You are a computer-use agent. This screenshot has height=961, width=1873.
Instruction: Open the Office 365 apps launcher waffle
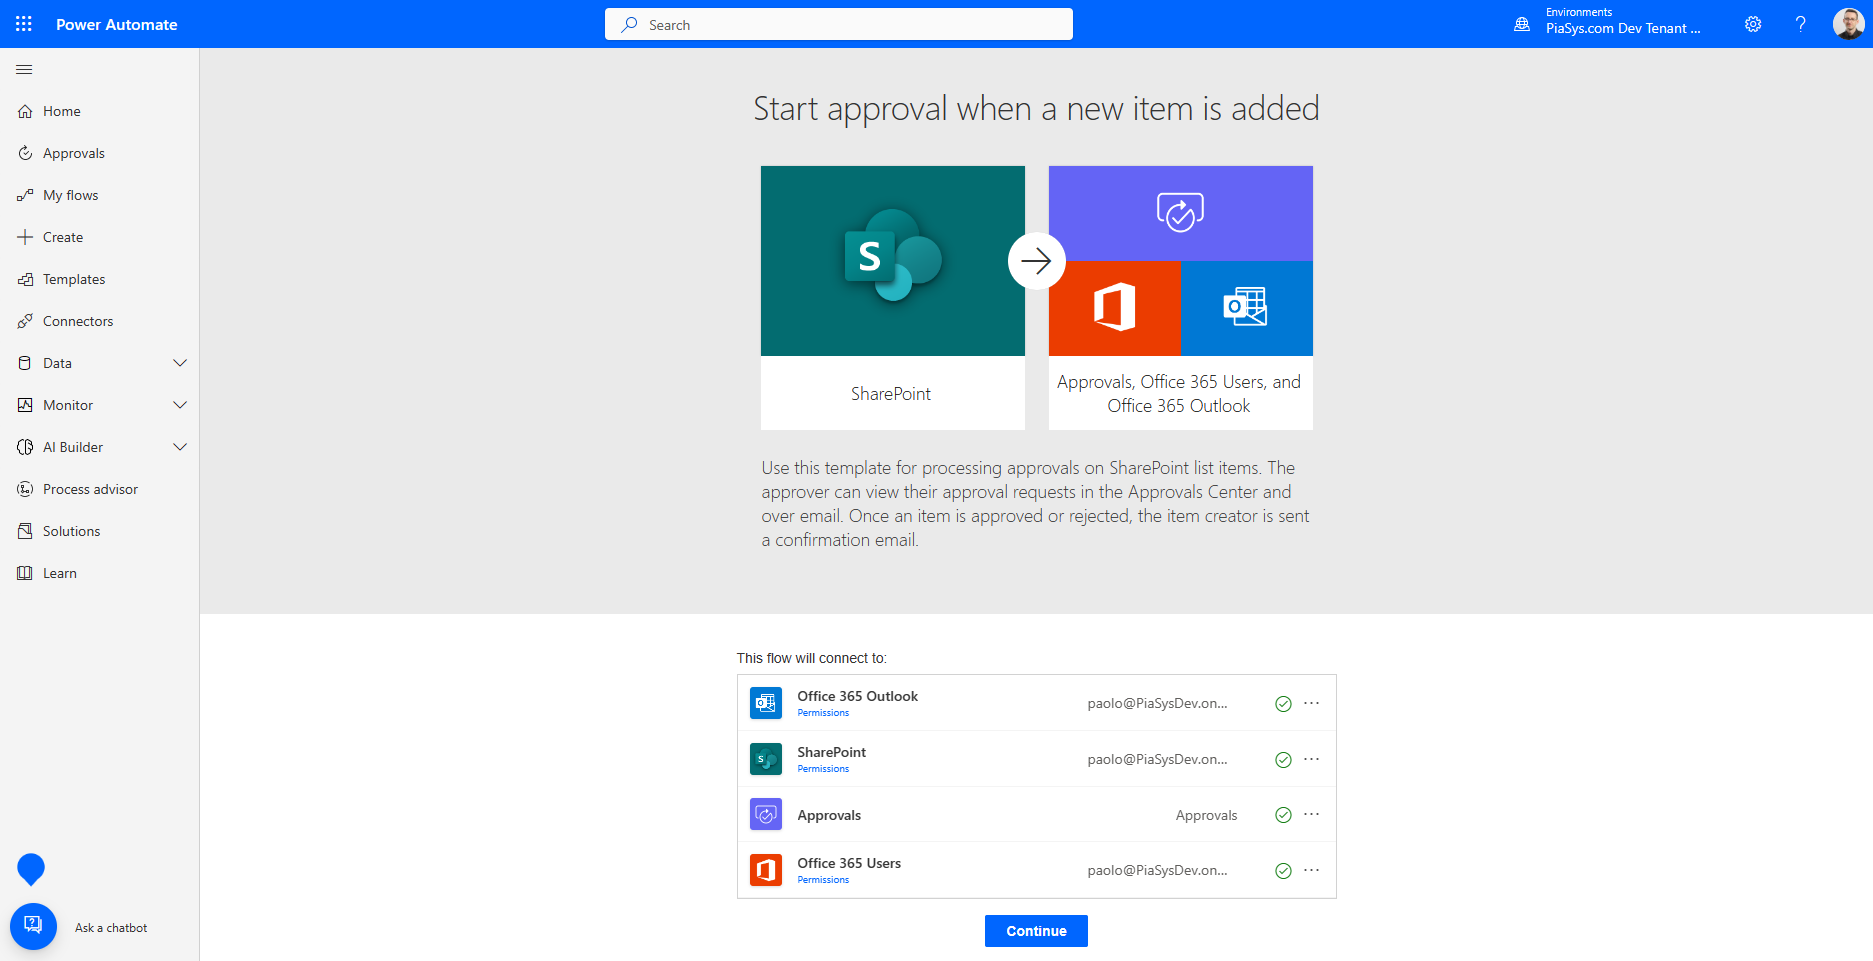point(23,23)
